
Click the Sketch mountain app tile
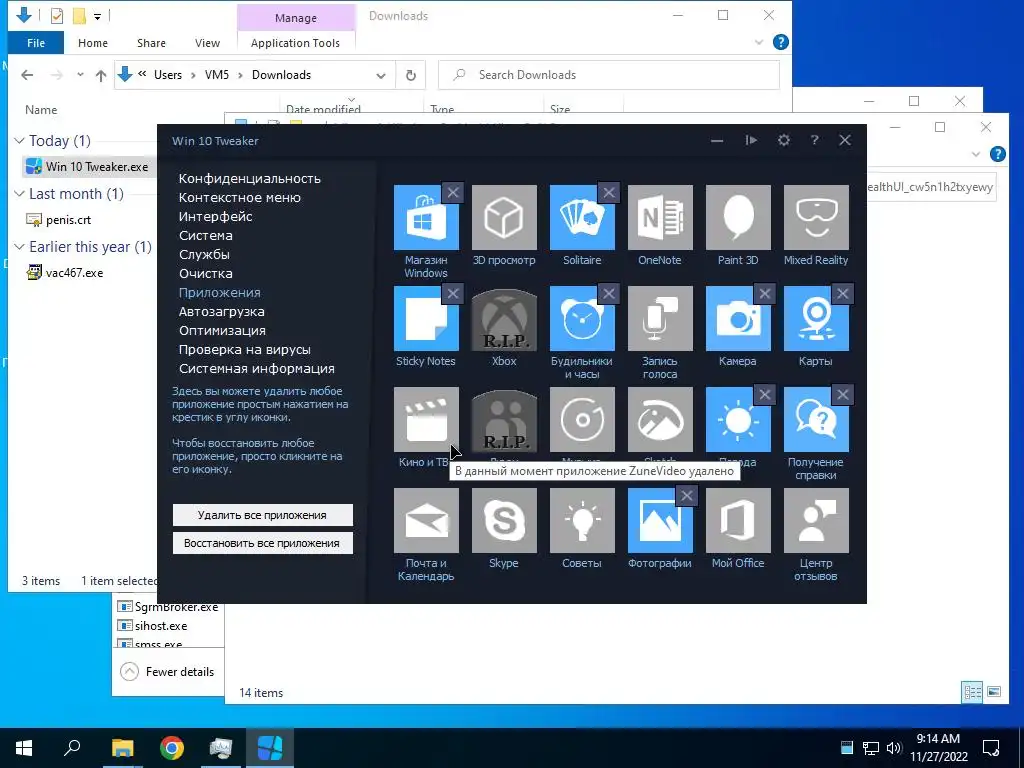pos(660,419)
